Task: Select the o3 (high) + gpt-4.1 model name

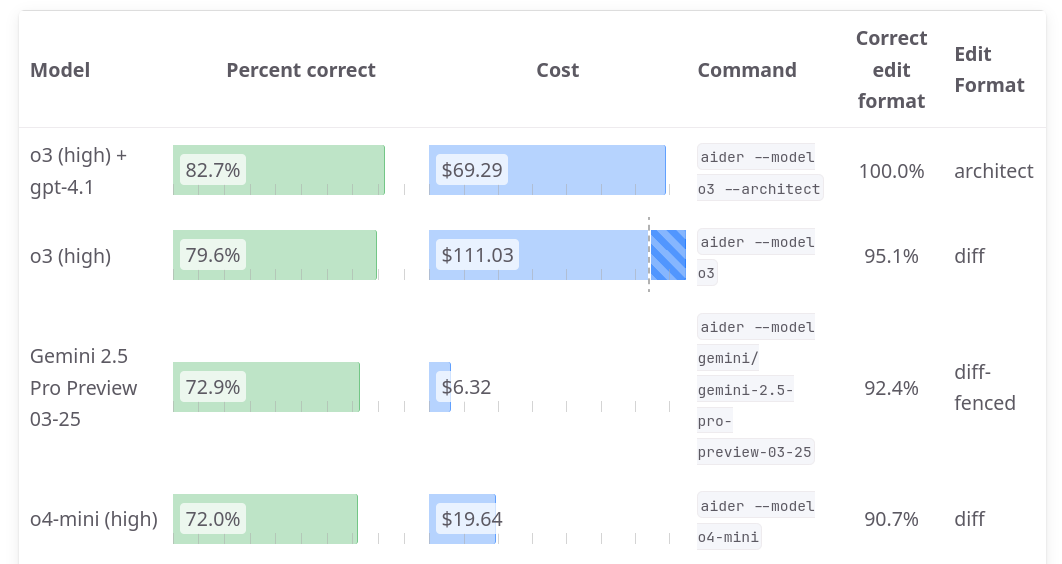Action: point(79,171)
